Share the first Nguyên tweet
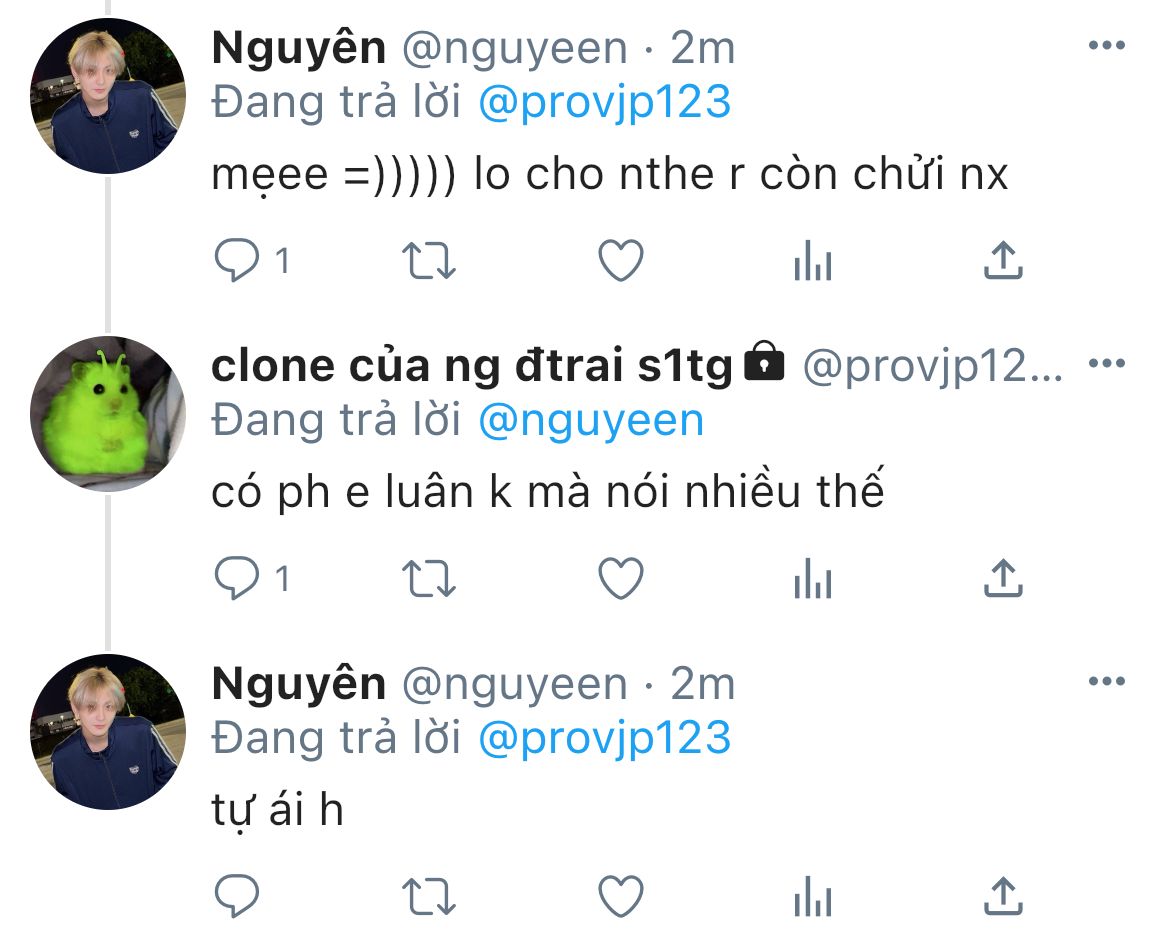 tap(1003, 261)
